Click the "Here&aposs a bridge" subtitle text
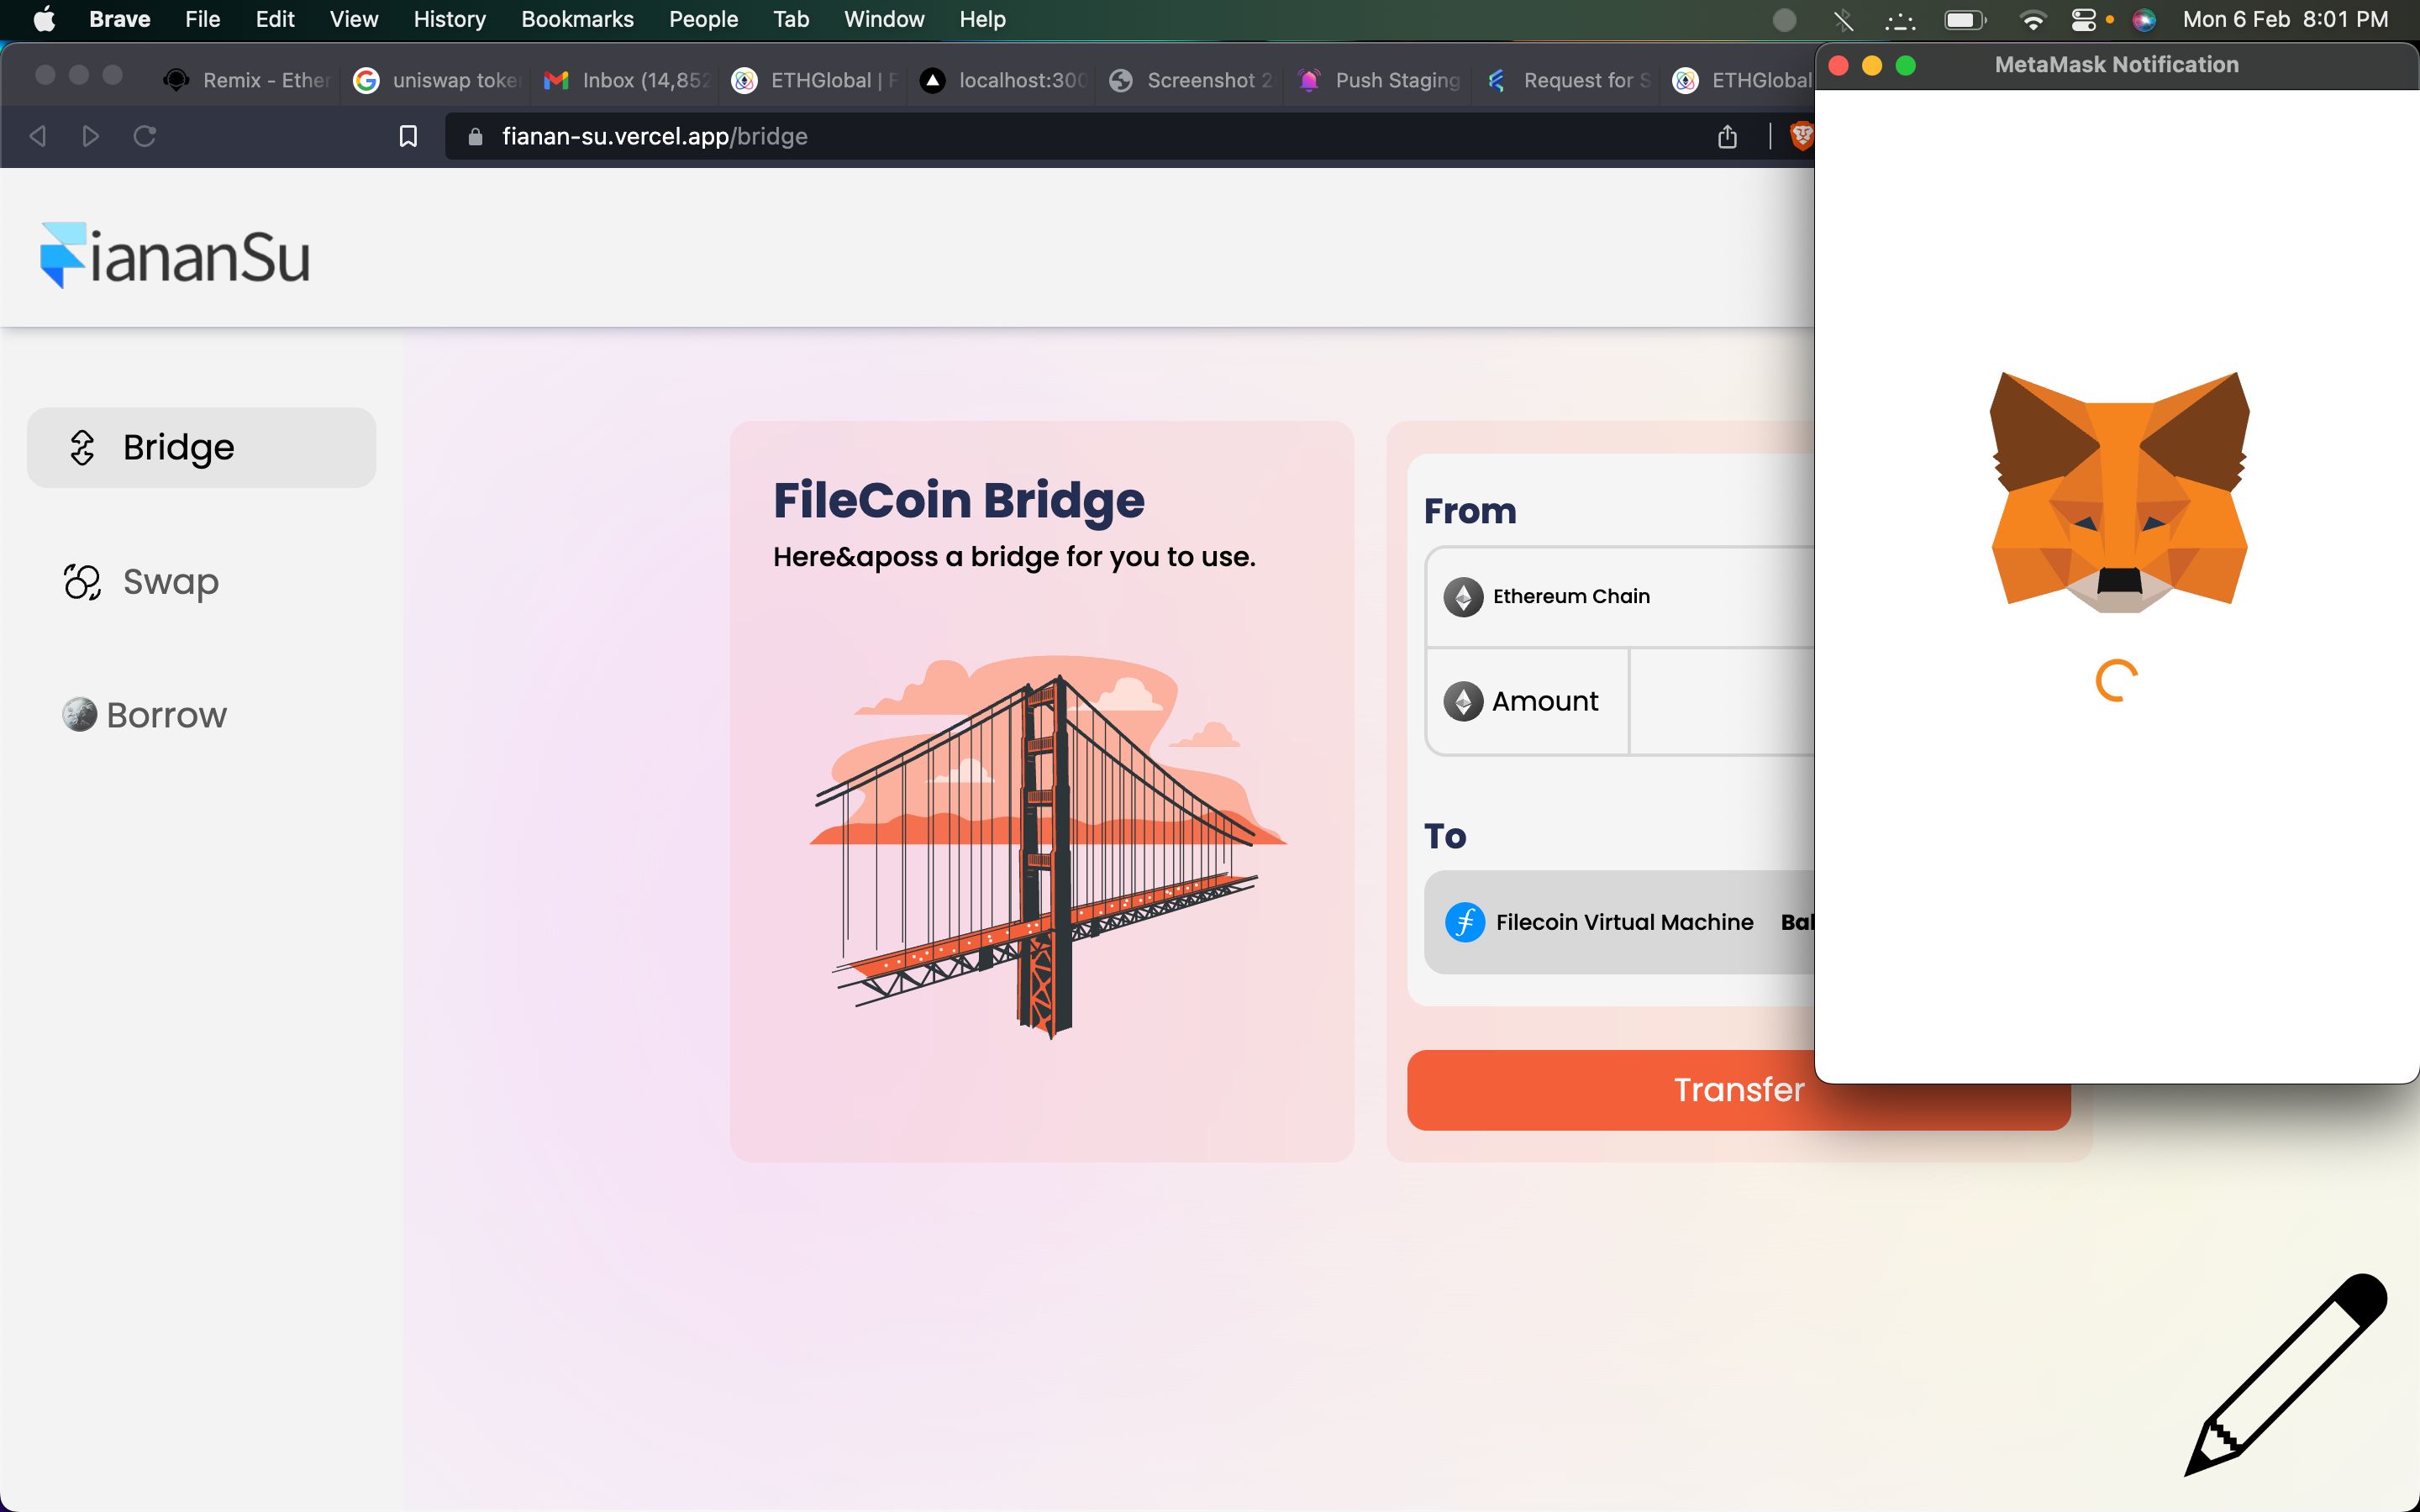This screenshot has width=2420, height=1512. tap(1014, 556)
